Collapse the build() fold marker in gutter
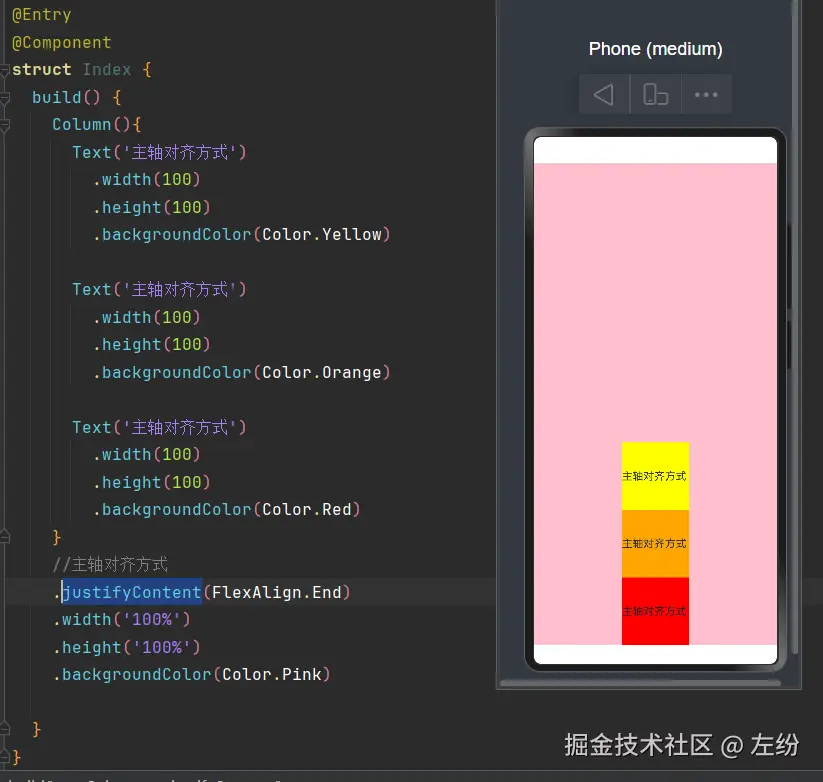The image size is (823, 782). coord(5,98)
